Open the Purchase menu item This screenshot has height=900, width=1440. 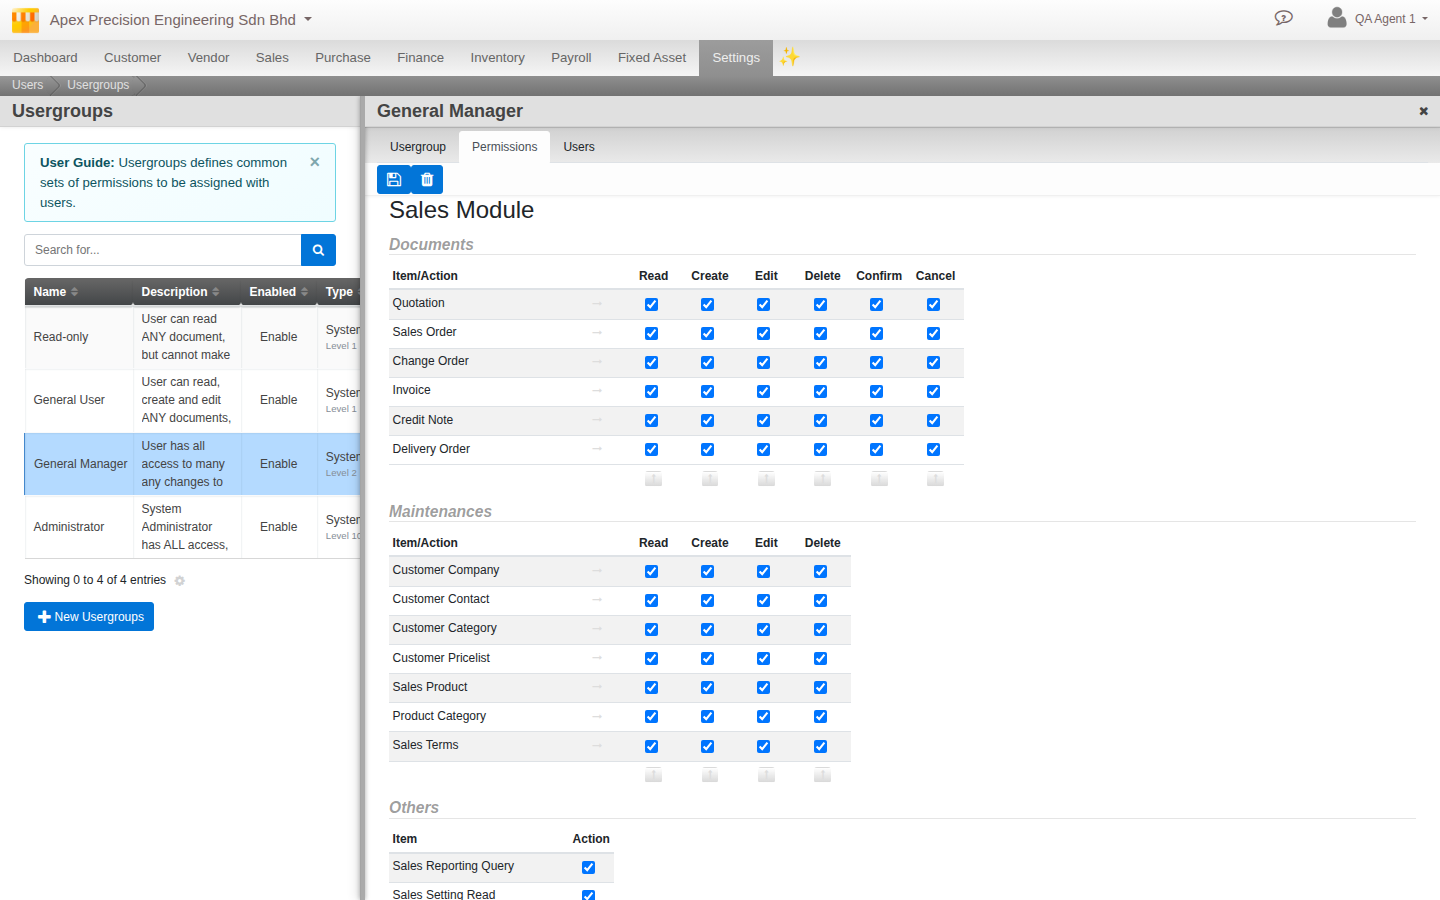343,58
